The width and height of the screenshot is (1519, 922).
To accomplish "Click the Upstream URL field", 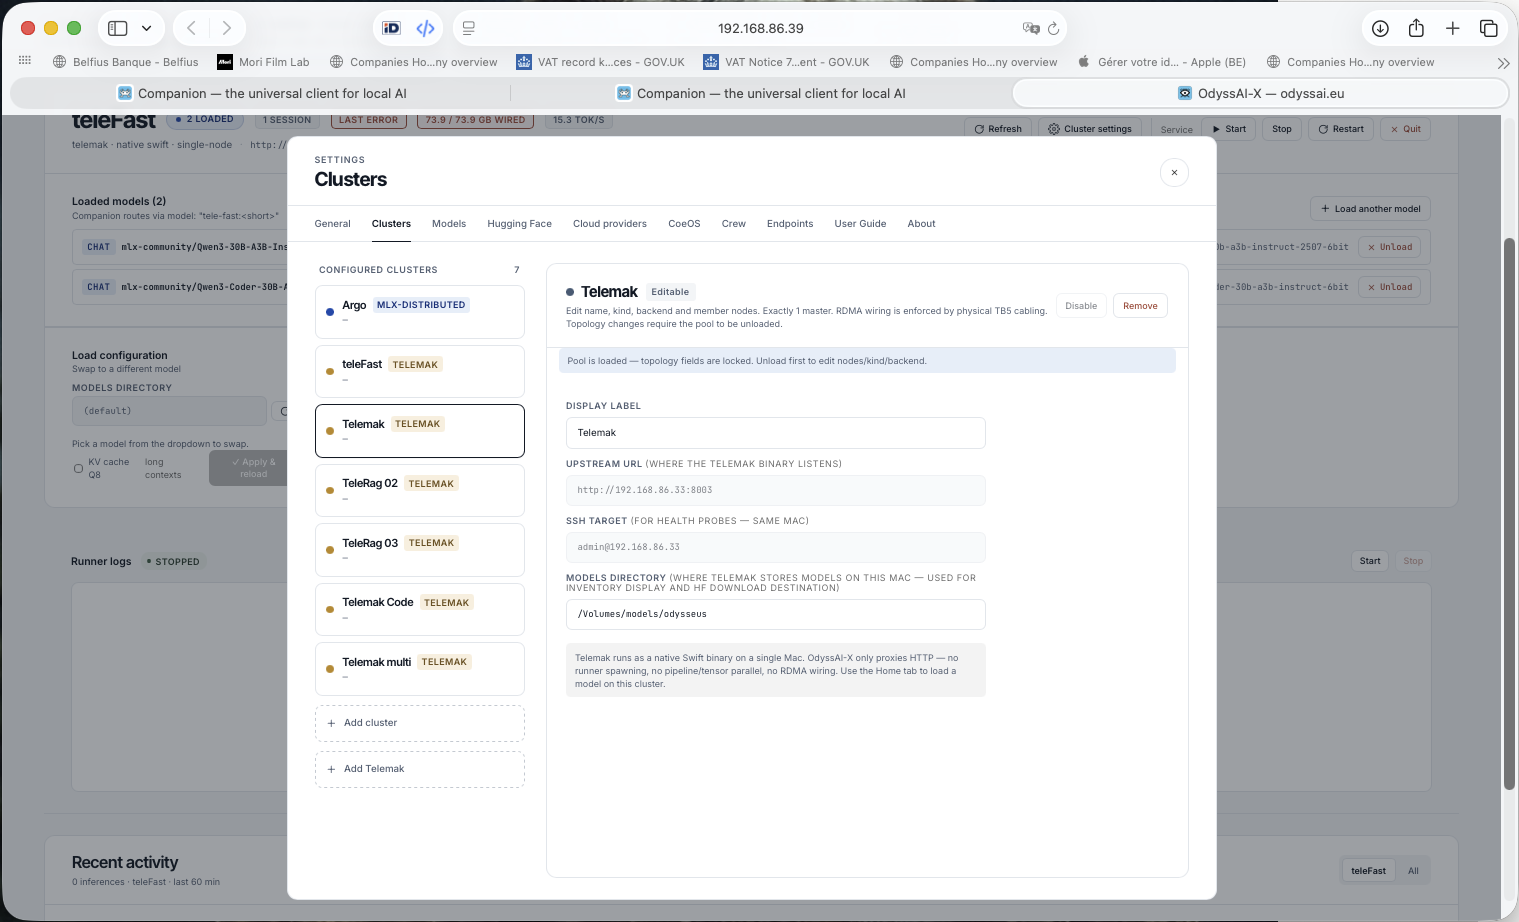I will [x=776, y=490].
